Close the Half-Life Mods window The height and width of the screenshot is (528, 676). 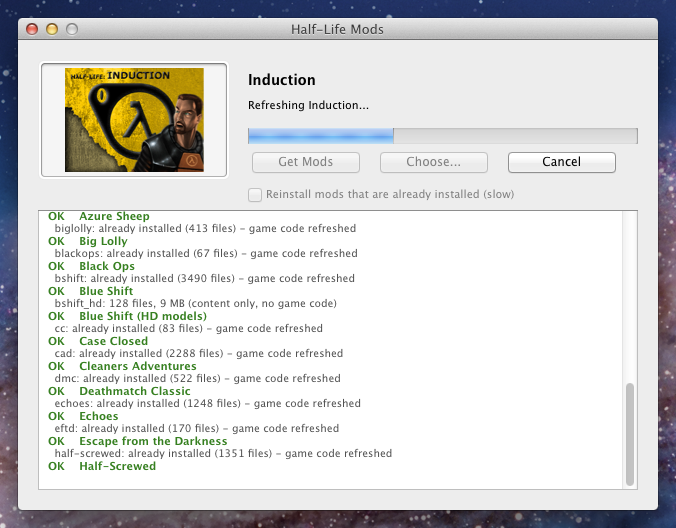[x=32, y=29]
